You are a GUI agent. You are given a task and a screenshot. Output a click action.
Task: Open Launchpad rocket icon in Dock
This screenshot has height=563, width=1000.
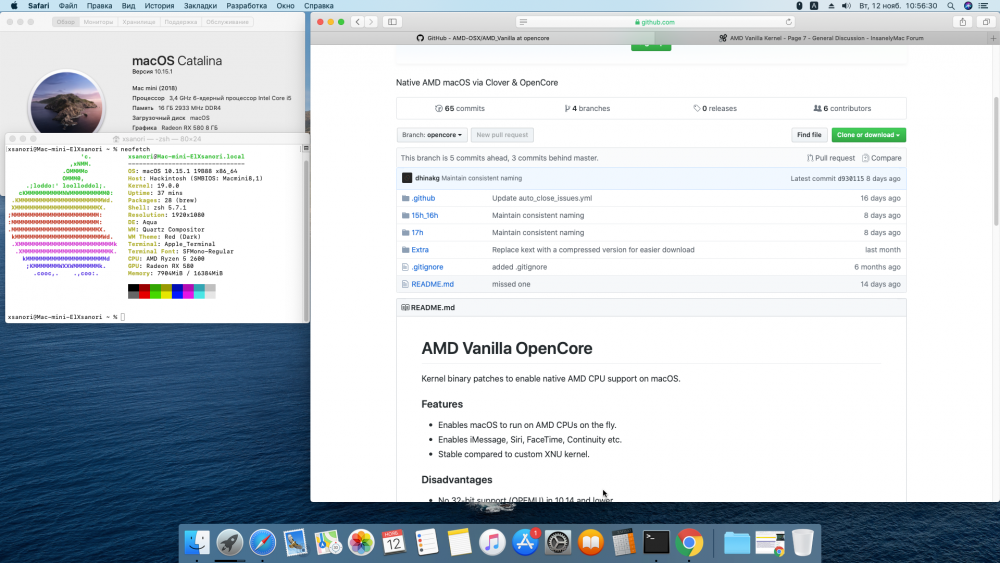[x=230, y=543]
